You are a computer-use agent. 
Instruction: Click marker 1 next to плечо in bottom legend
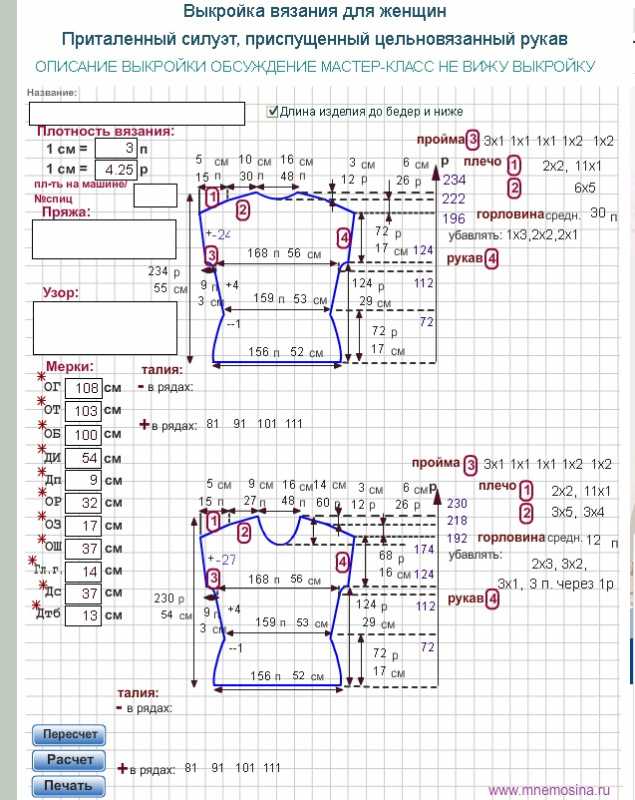(x=527, y=490)
